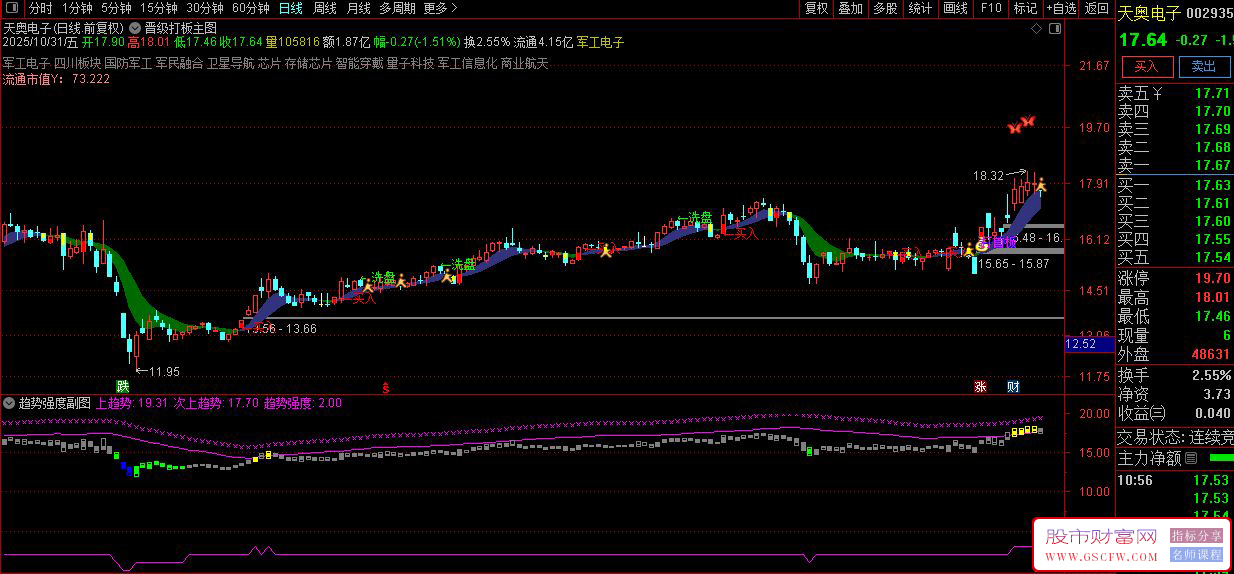The height and width of the screenshot is (574, 1234).
Task: Open the 军工电子 sector link
Action: coord(600,43)
